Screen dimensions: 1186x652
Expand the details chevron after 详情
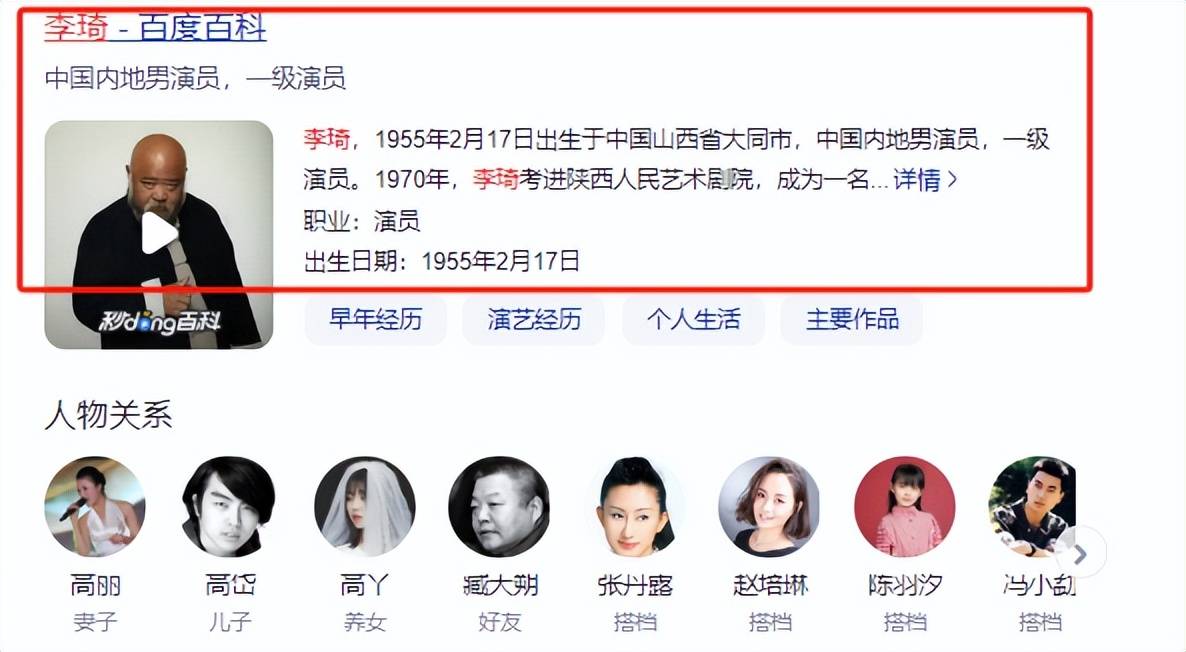pos(952,179)
